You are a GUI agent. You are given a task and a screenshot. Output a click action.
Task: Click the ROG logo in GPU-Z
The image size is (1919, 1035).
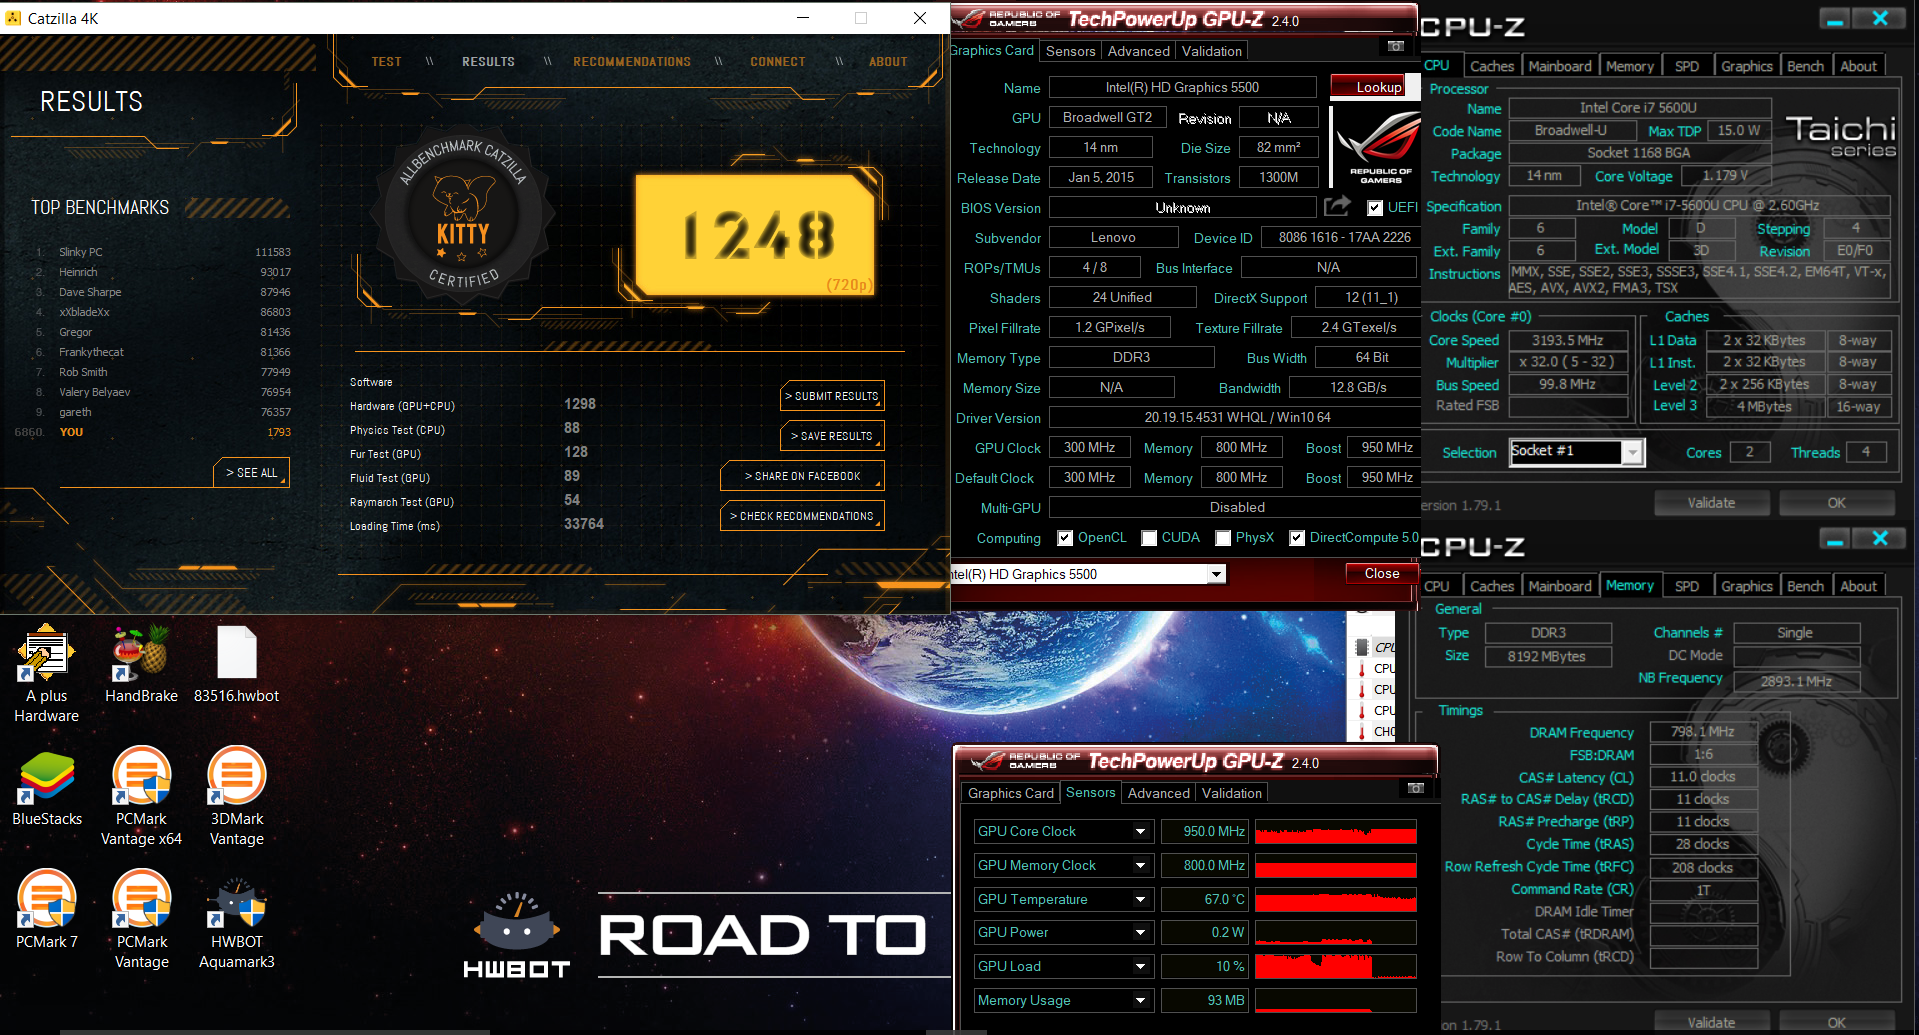(x=1378, y=147)
